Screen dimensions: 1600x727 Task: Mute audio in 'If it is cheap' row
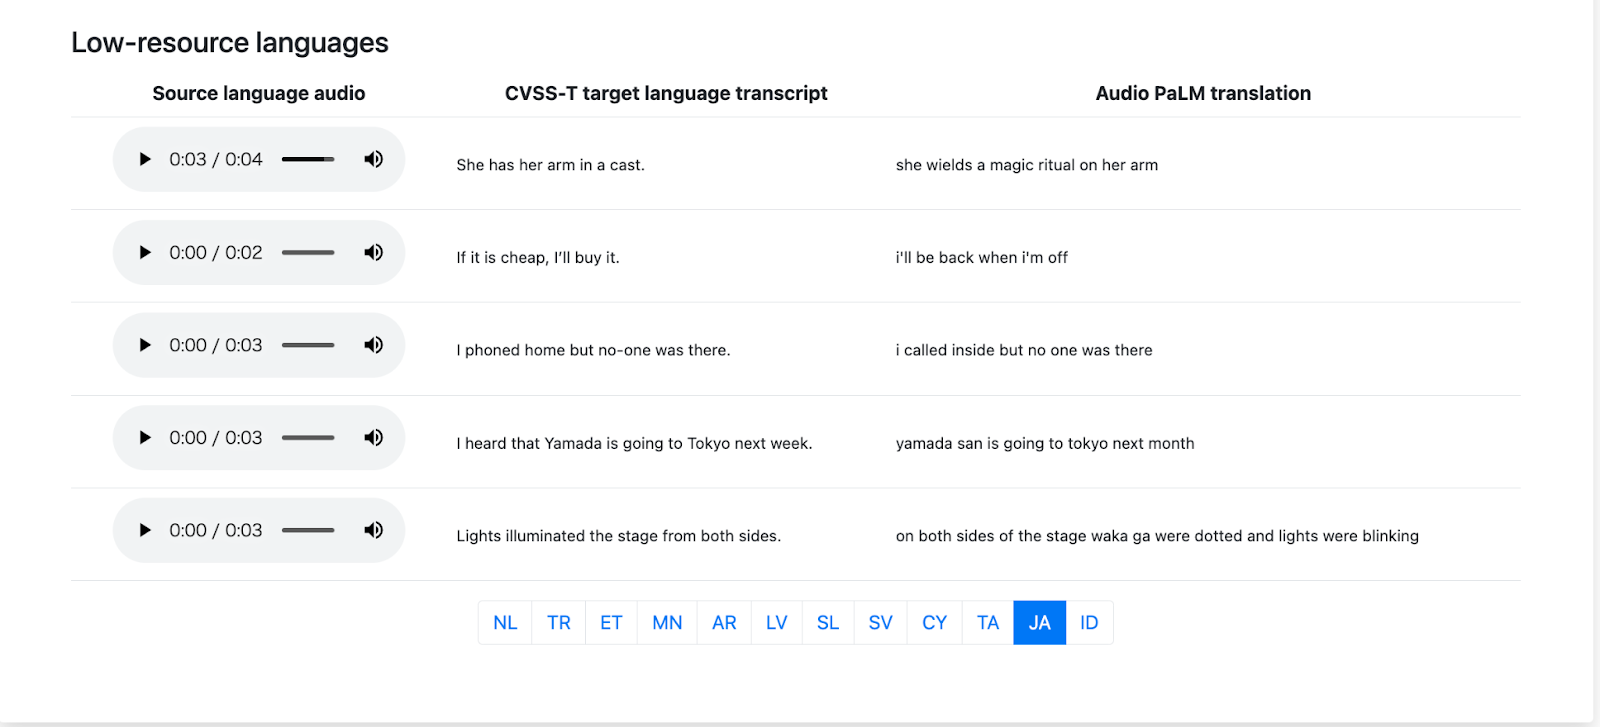pyautogui.click(x=373, y=252)
